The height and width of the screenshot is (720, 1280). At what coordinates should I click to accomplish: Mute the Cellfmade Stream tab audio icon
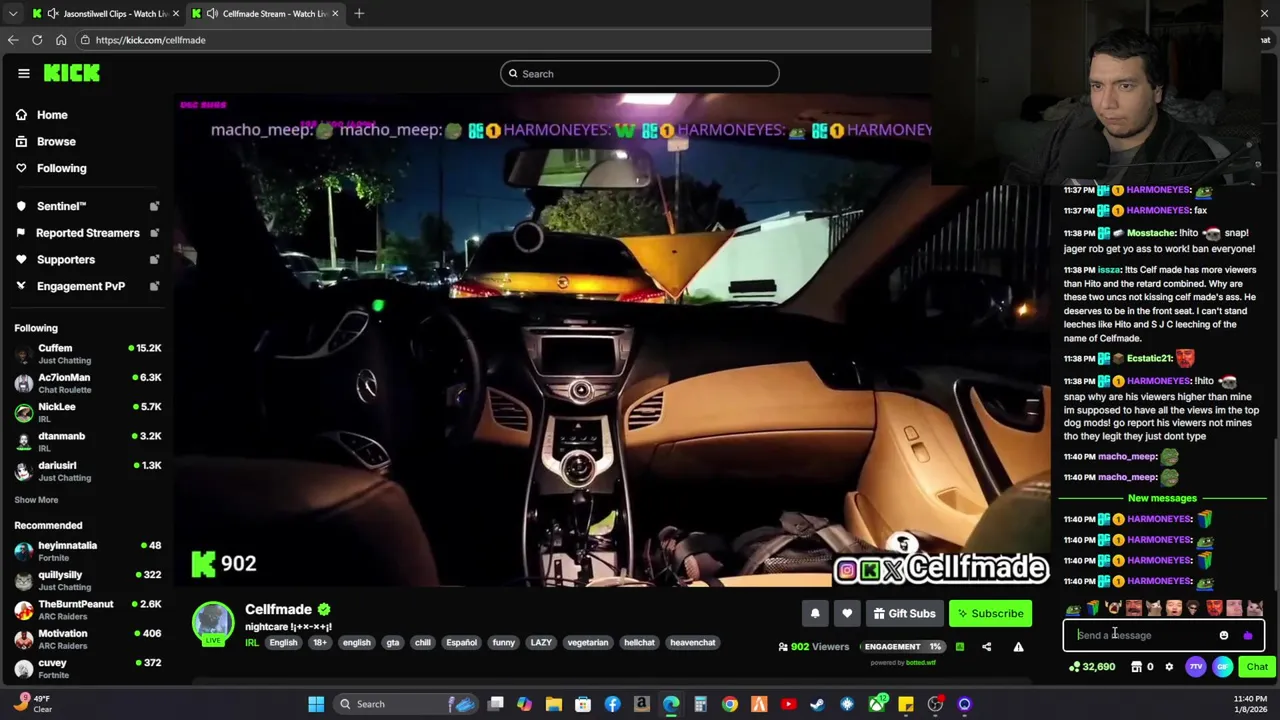(212, 13)
